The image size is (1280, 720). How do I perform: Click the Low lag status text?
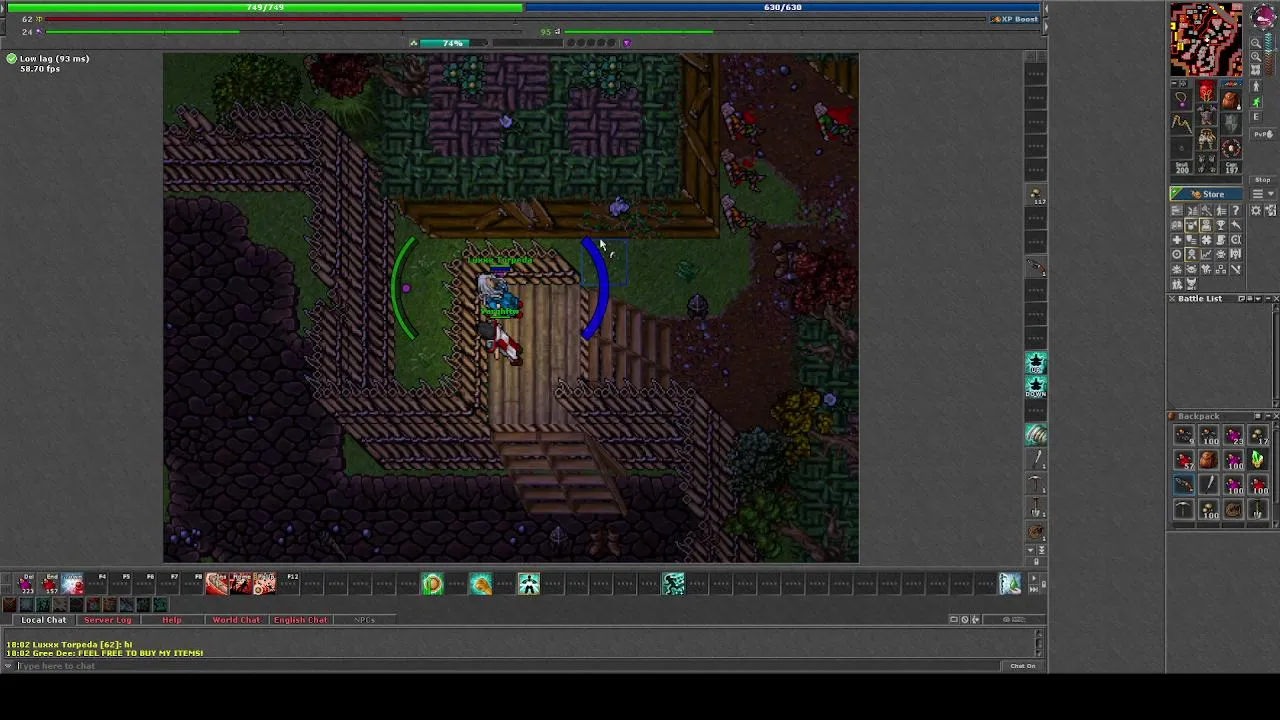[x=54, y=59]
